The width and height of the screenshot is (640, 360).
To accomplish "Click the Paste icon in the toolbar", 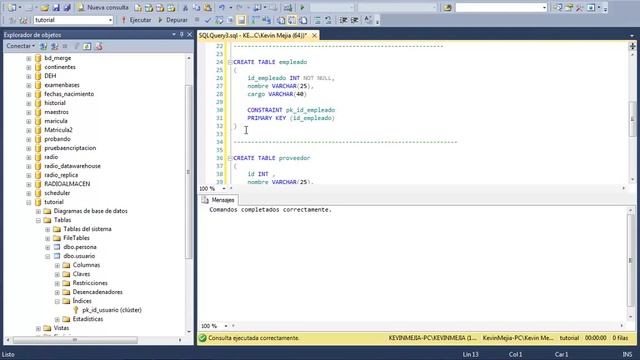I will 207,8.
